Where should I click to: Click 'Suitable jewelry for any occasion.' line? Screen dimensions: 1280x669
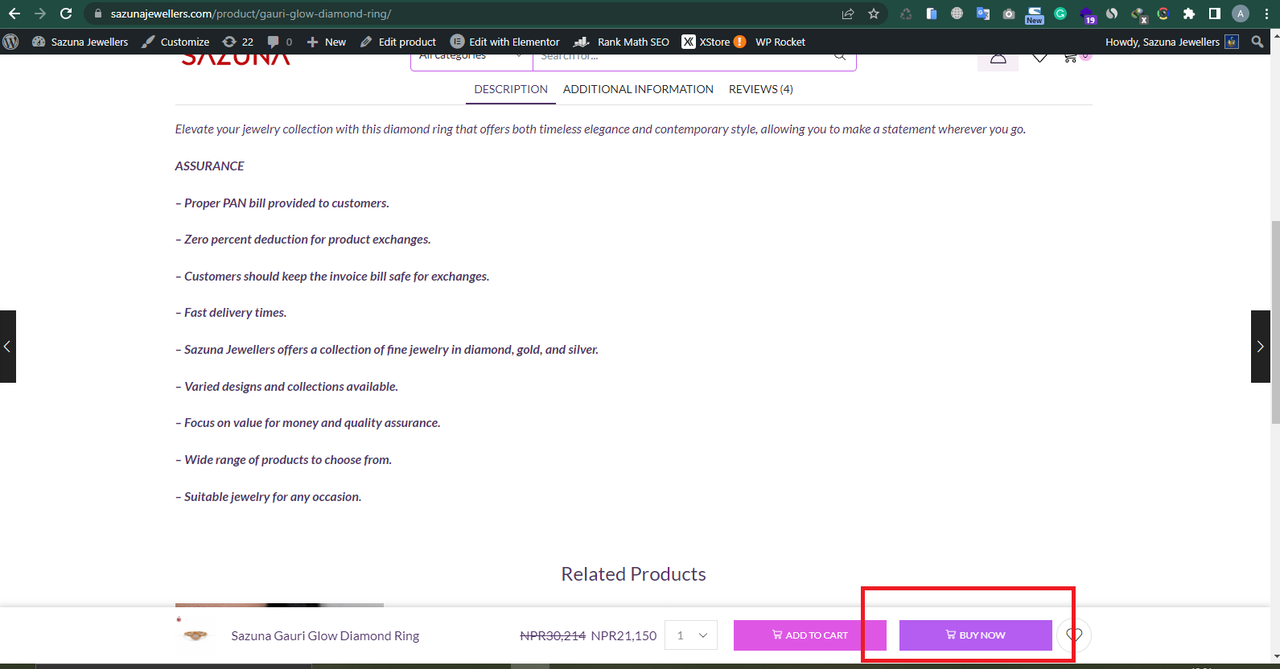pos(268,497)
